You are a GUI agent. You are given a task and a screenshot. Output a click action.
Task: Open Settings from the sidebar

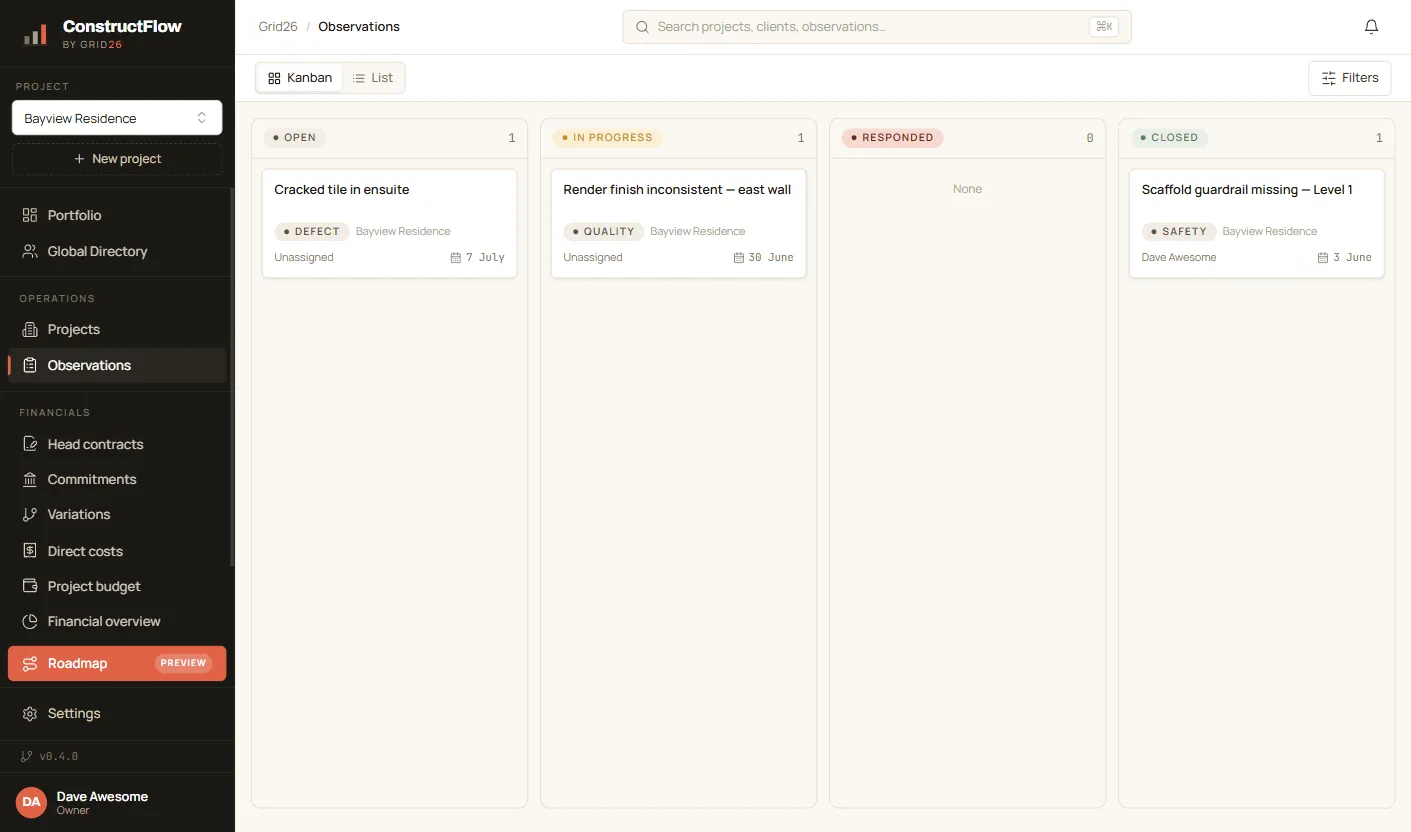point(117,713)
